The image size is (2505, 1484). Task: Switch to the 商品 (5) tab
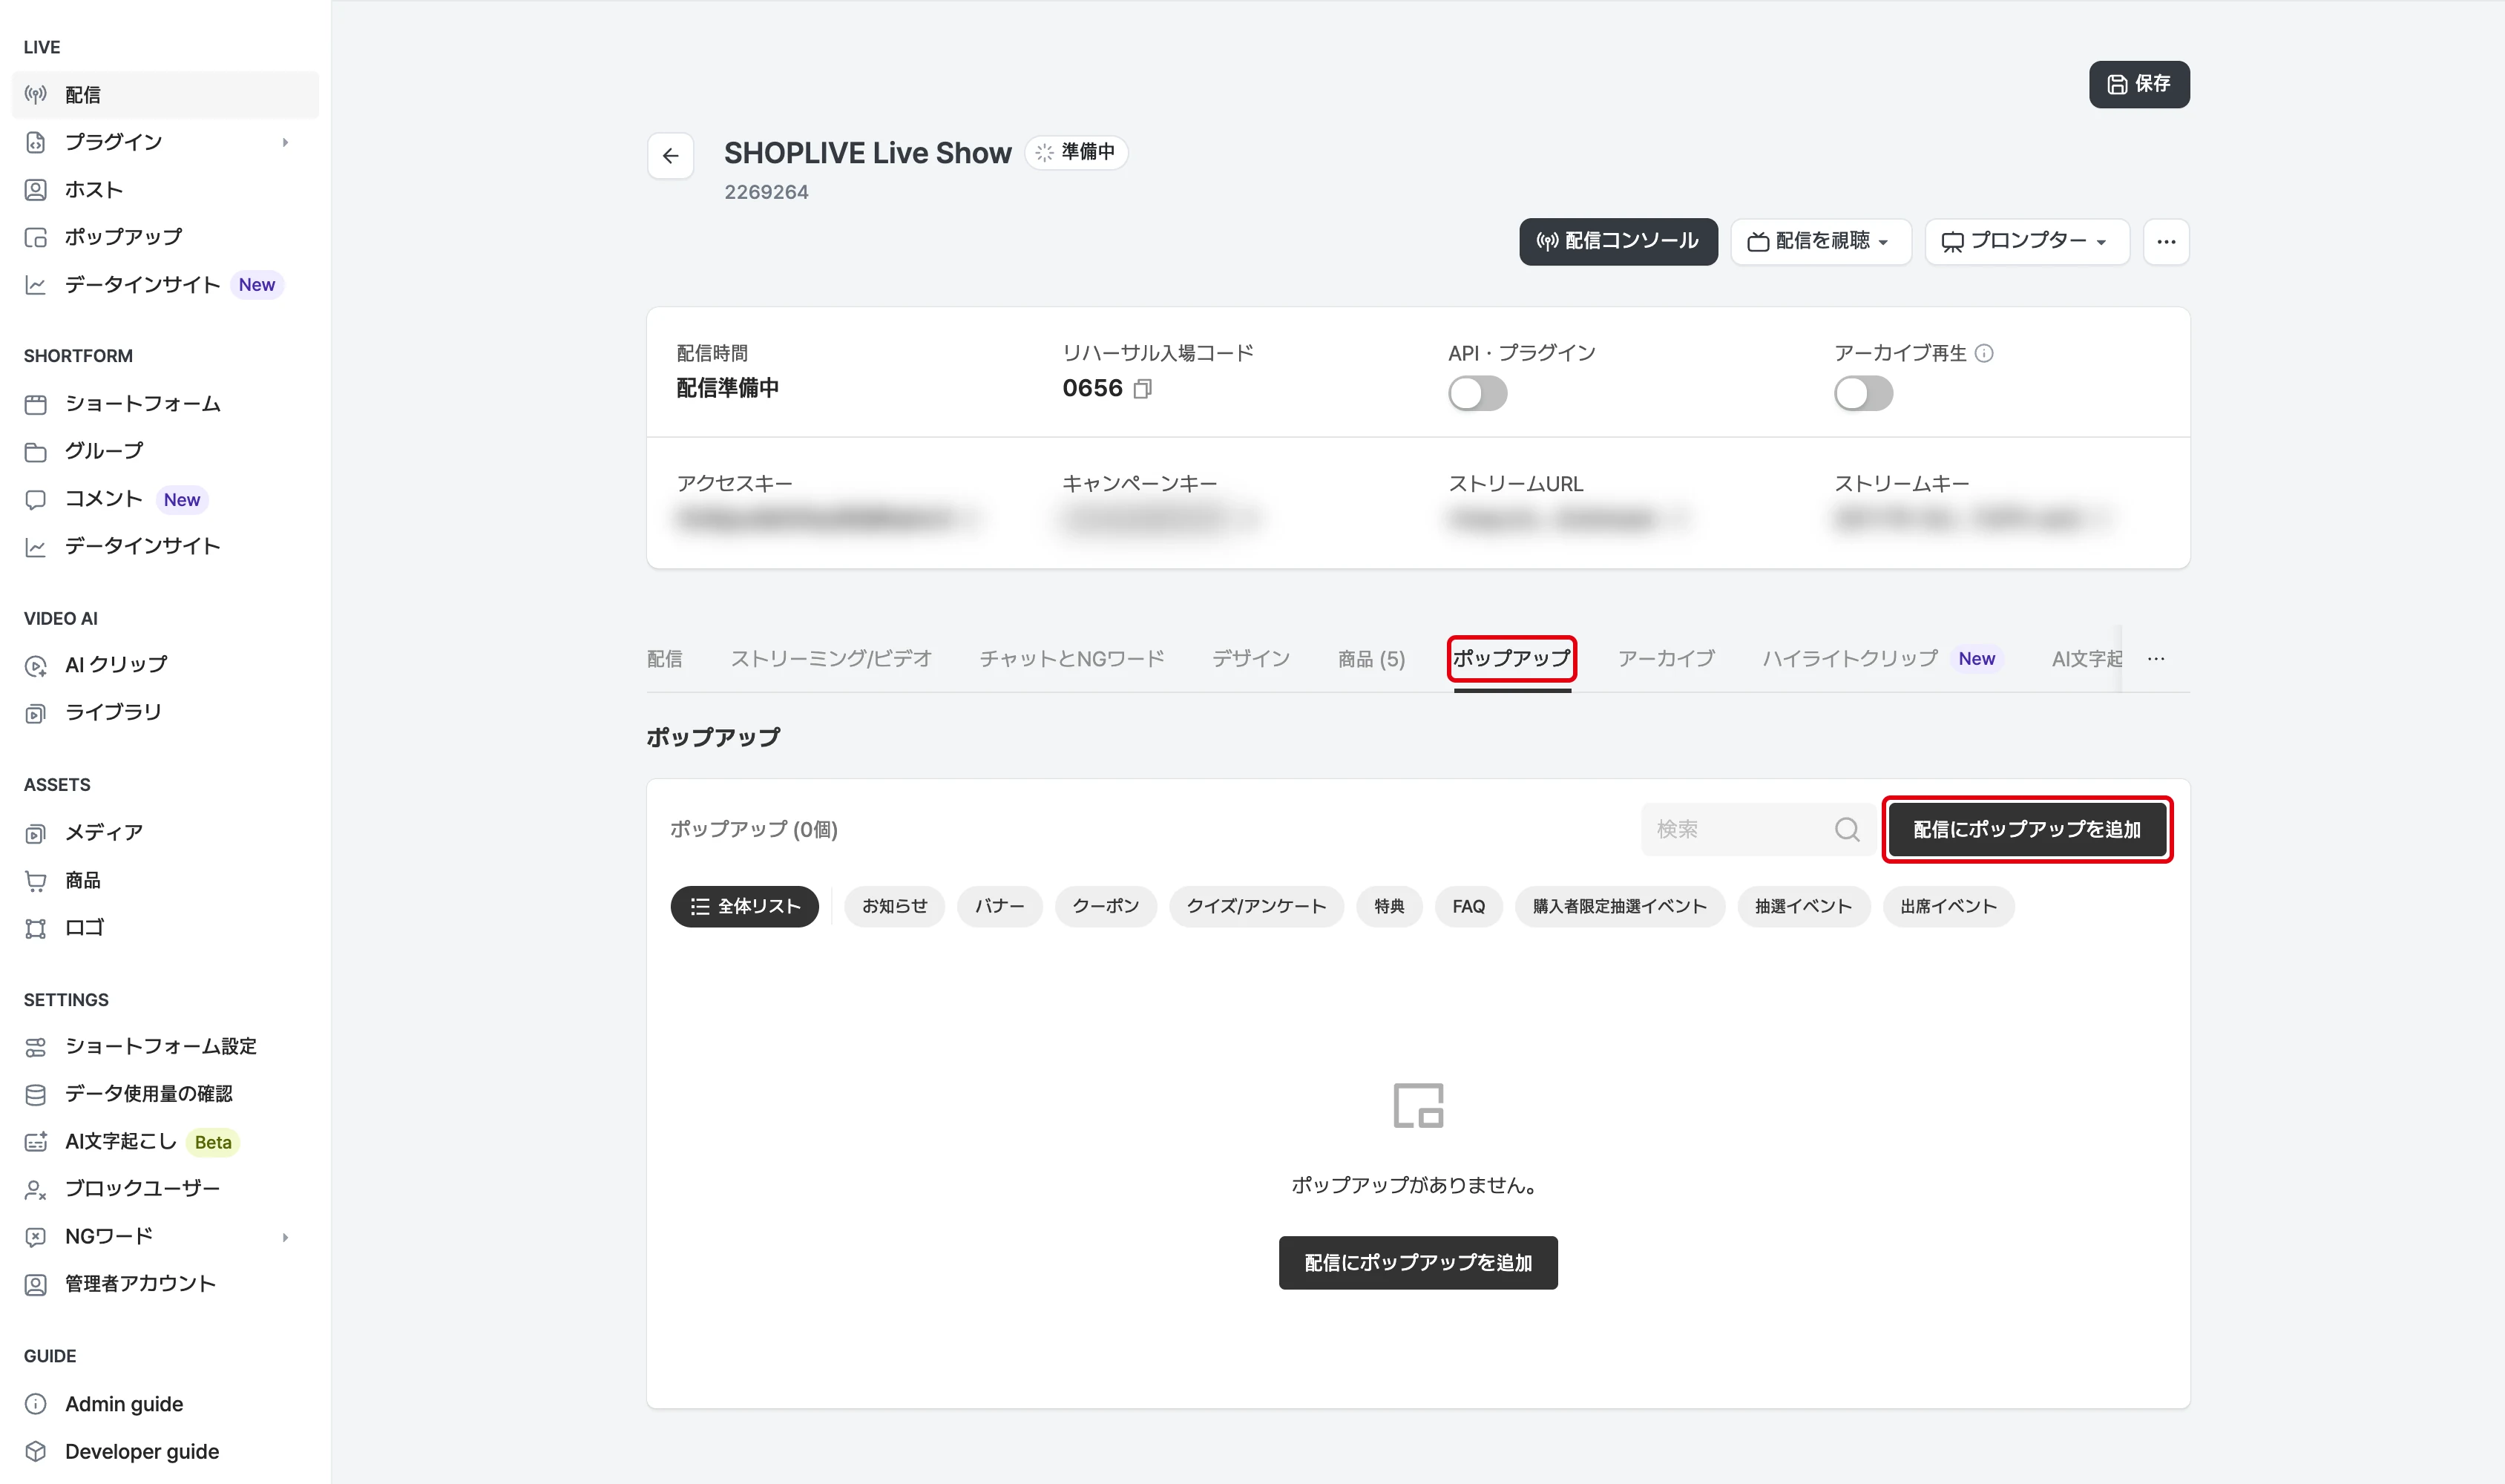pyautogui.click(x=1371, y=659)
